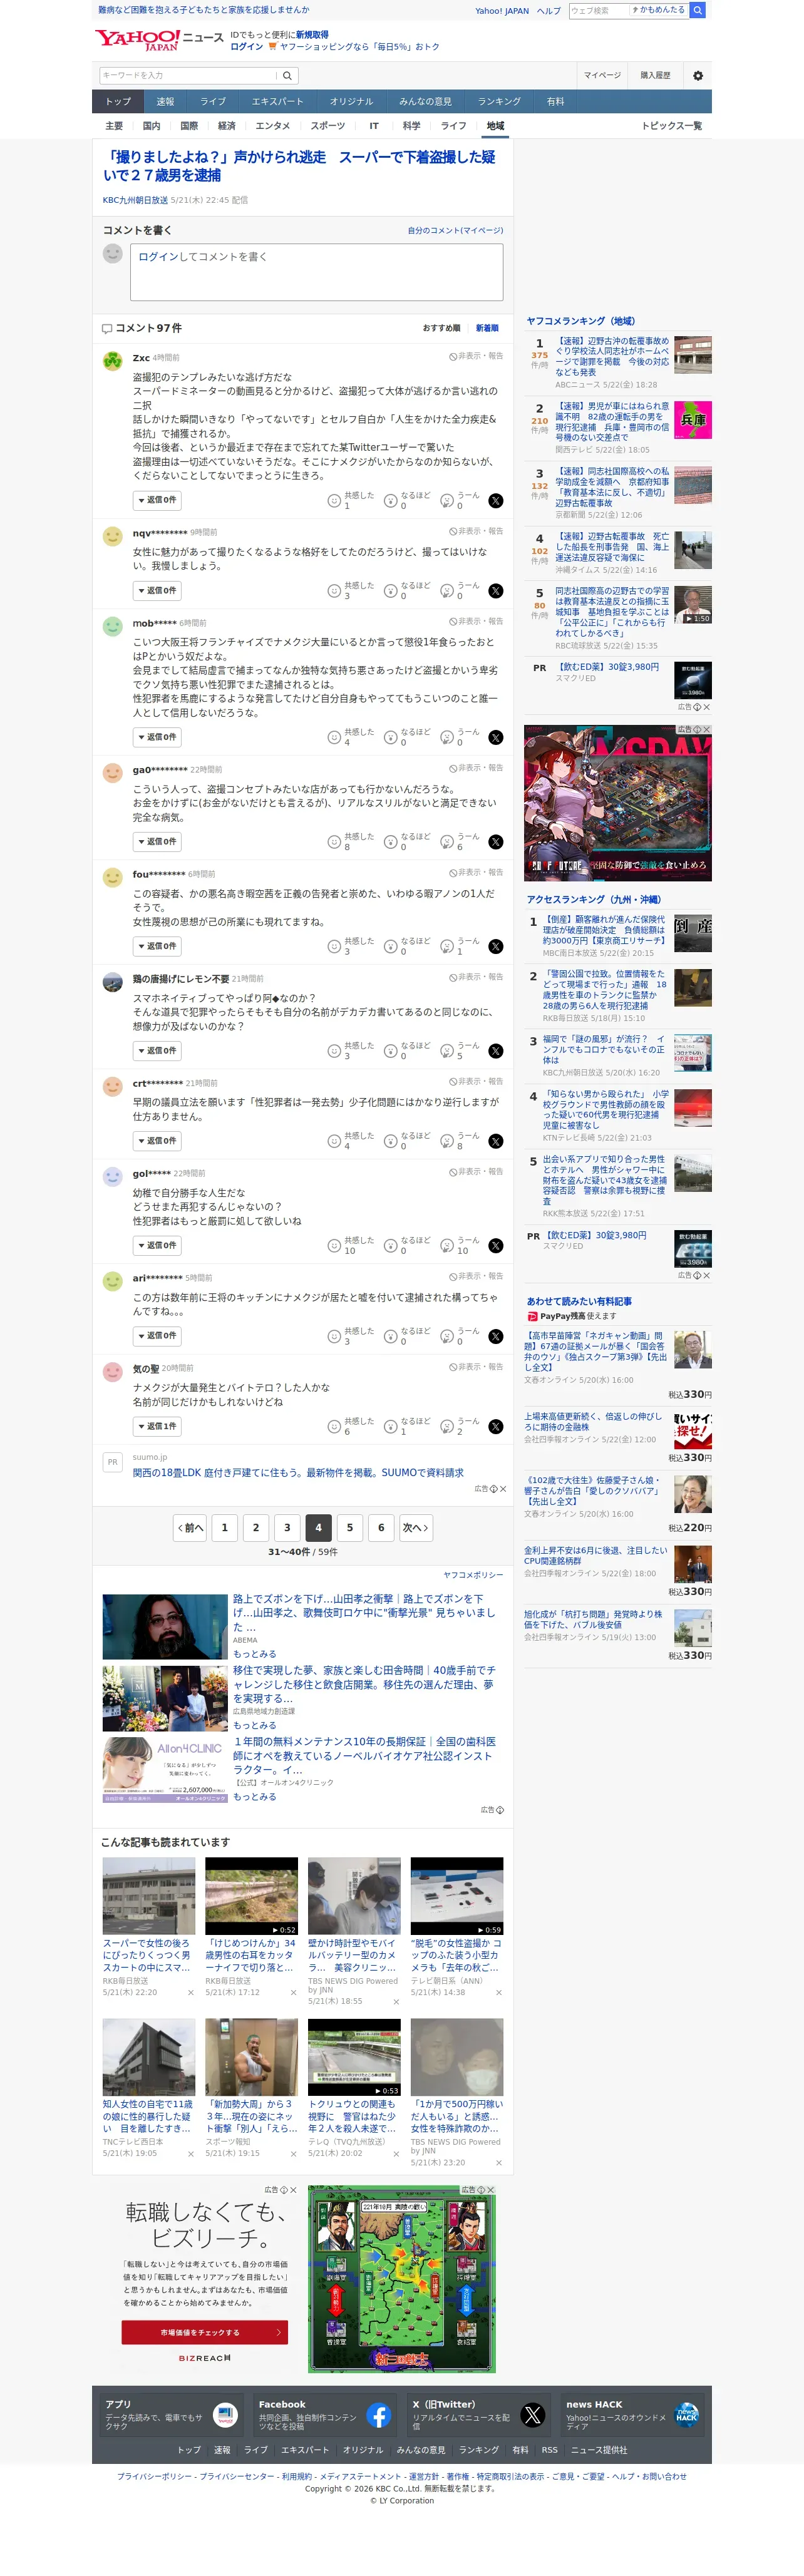Click the blue web search magnifier button
This screenshot has width=804, height=2576.
698,10
